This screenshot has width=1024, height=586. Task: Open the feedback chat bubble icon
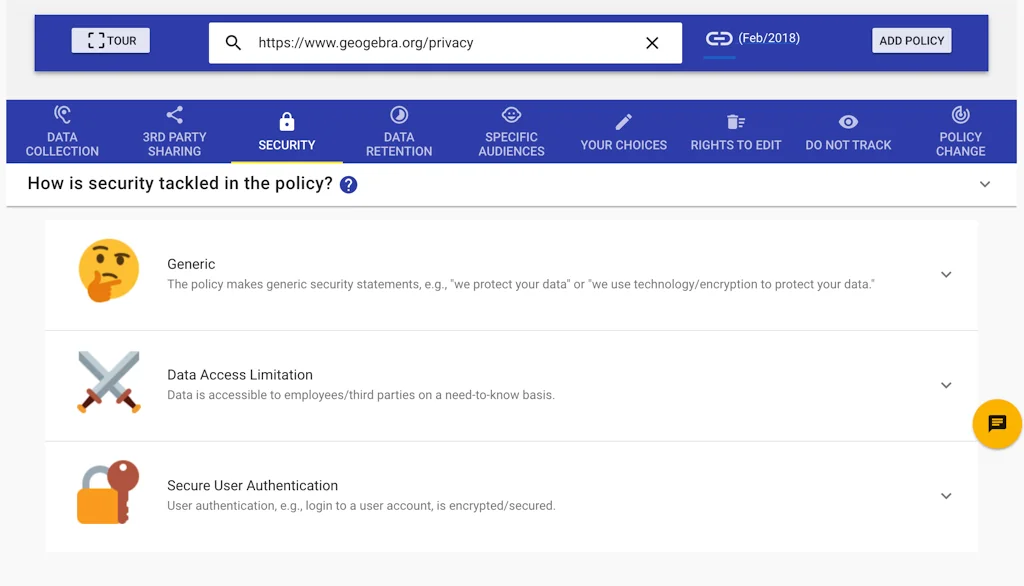996,424
